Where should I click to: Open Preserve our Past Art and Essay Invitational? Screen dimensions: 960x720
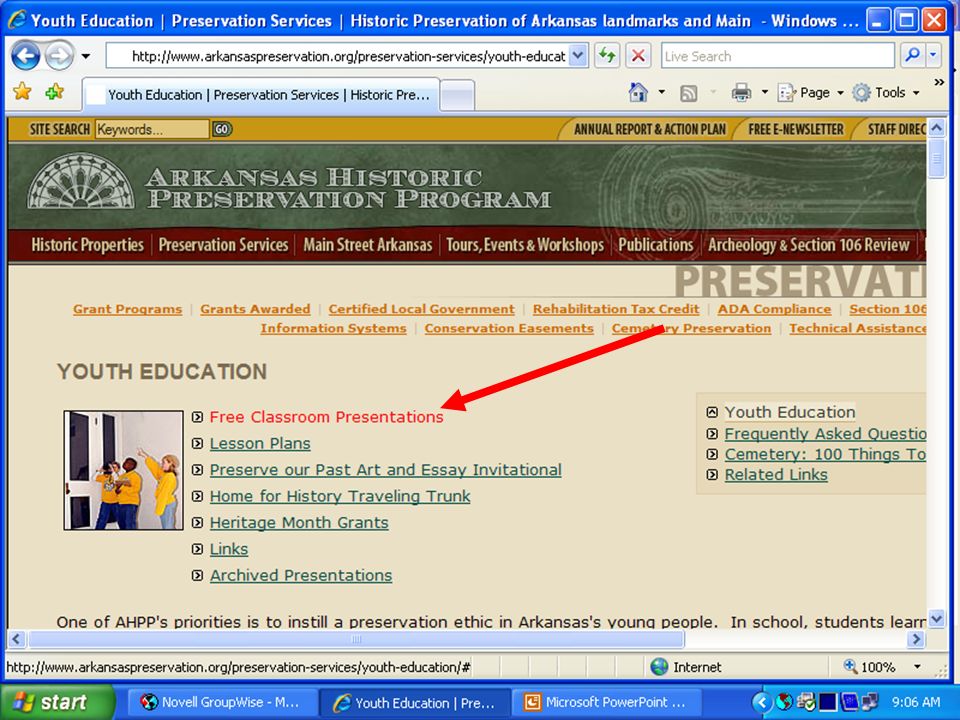(x=386, y=470)
